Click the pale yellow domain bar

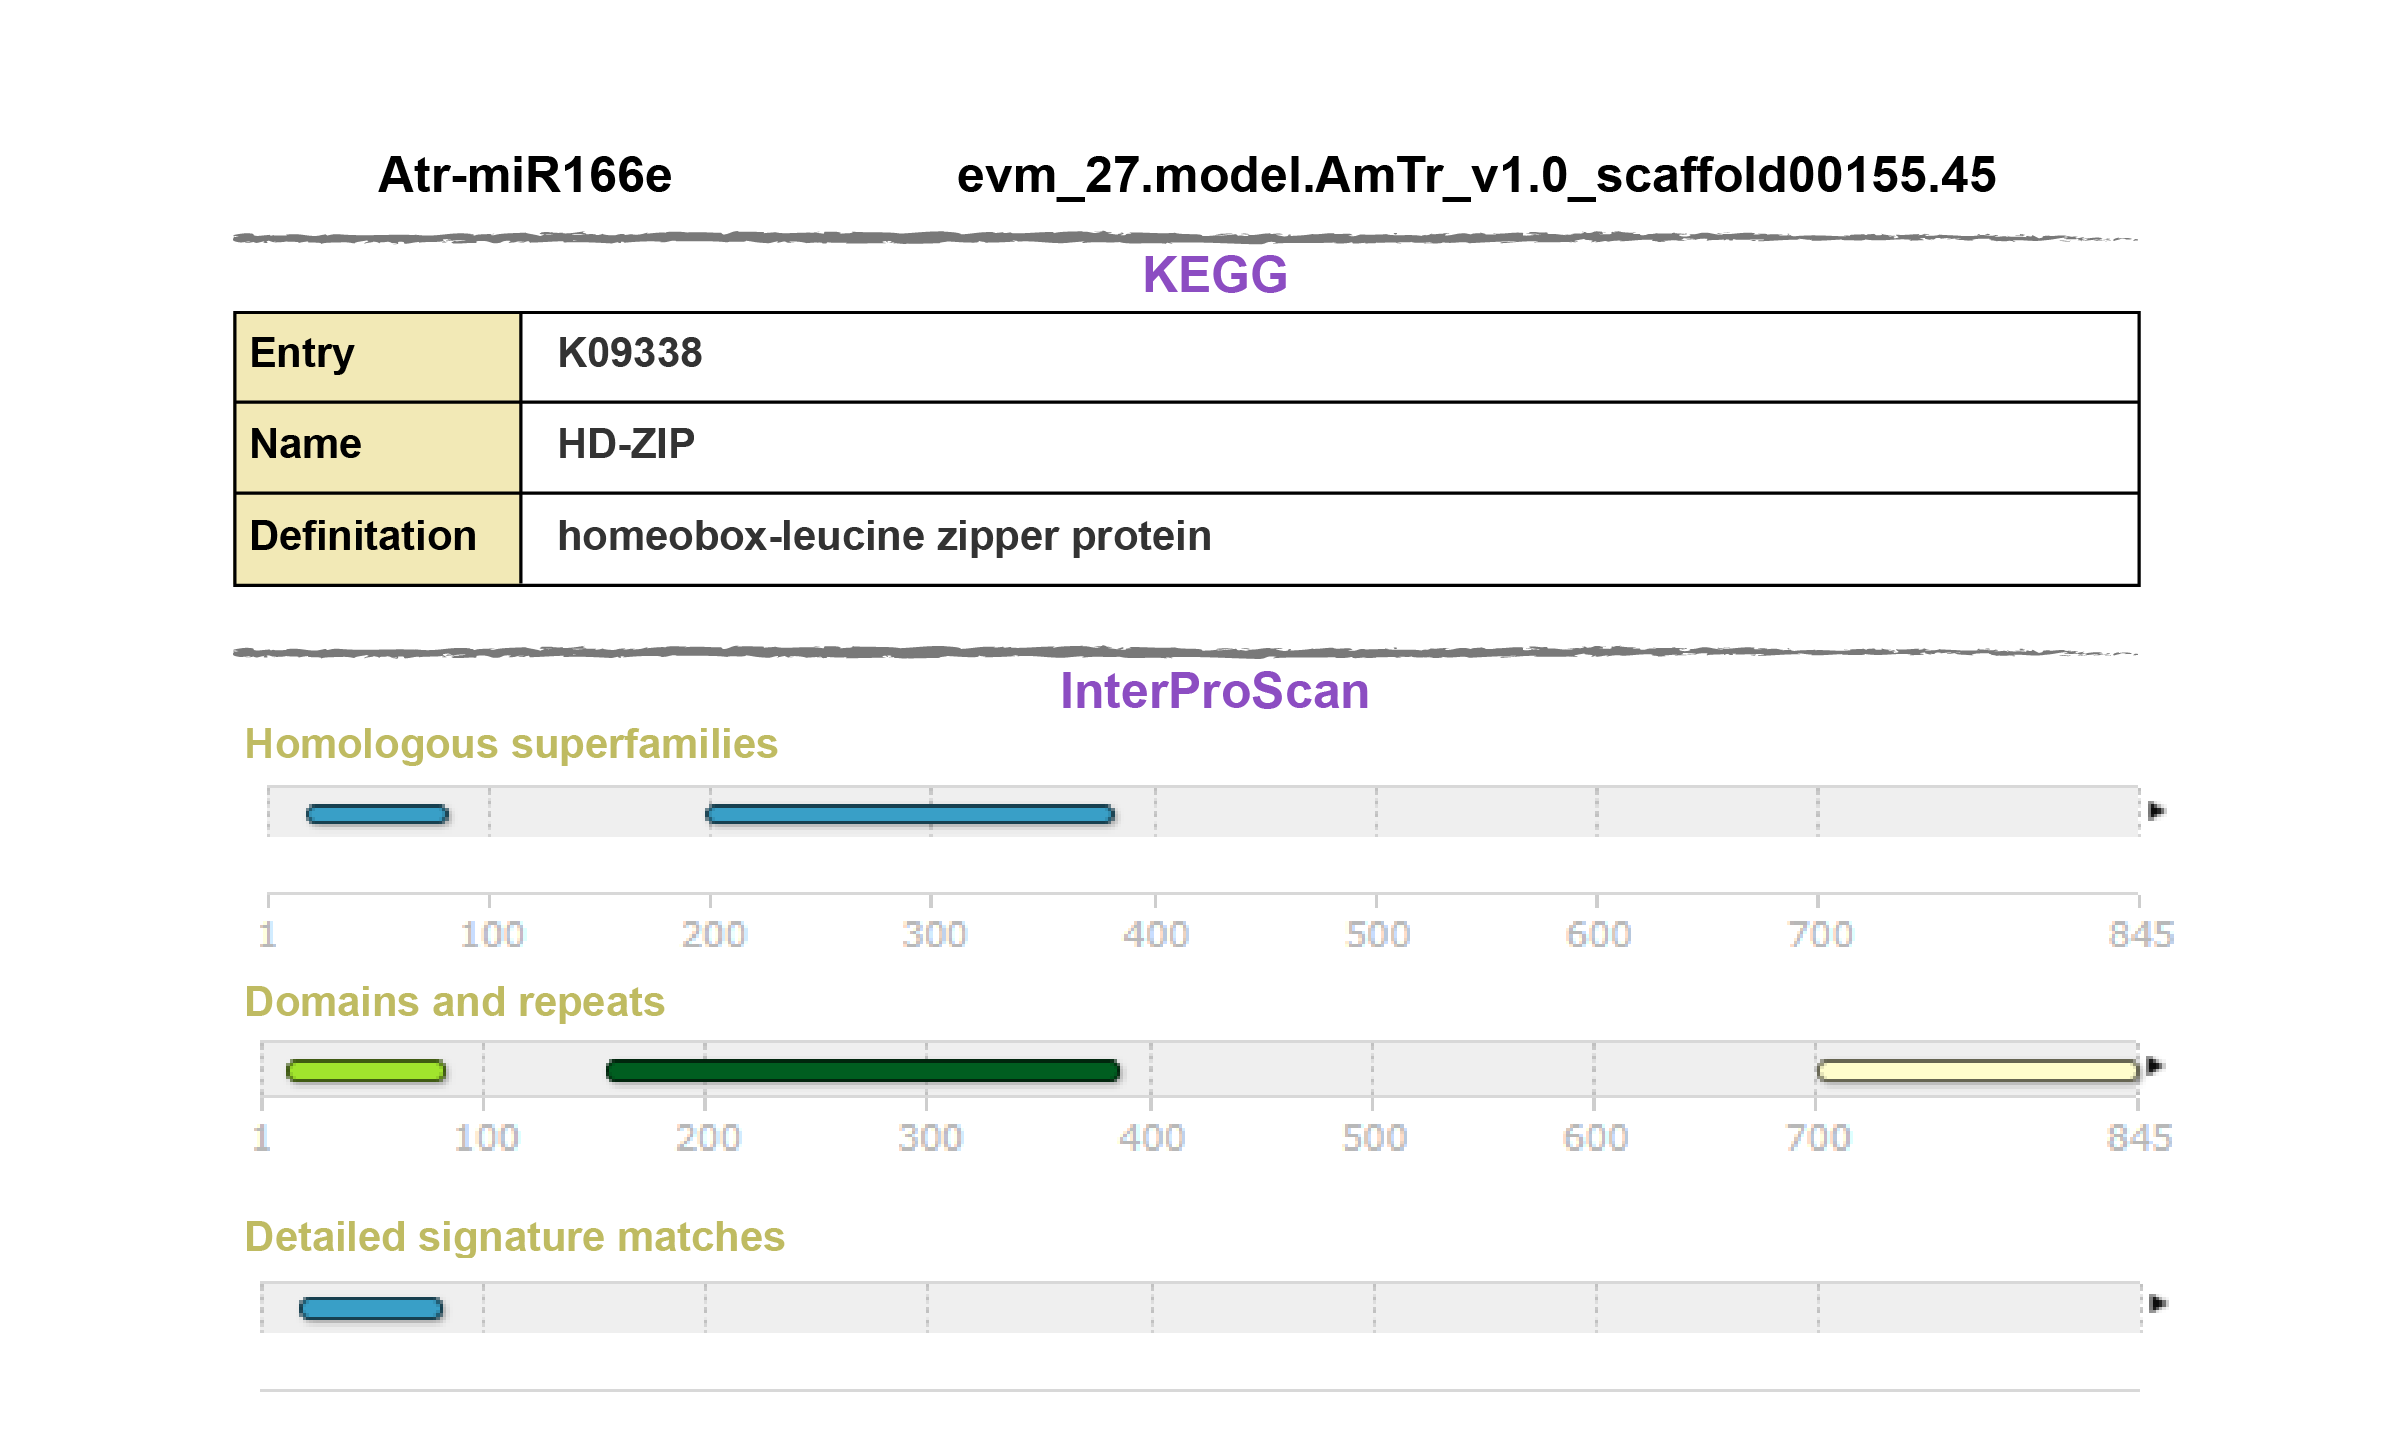click(1977, 1071)
